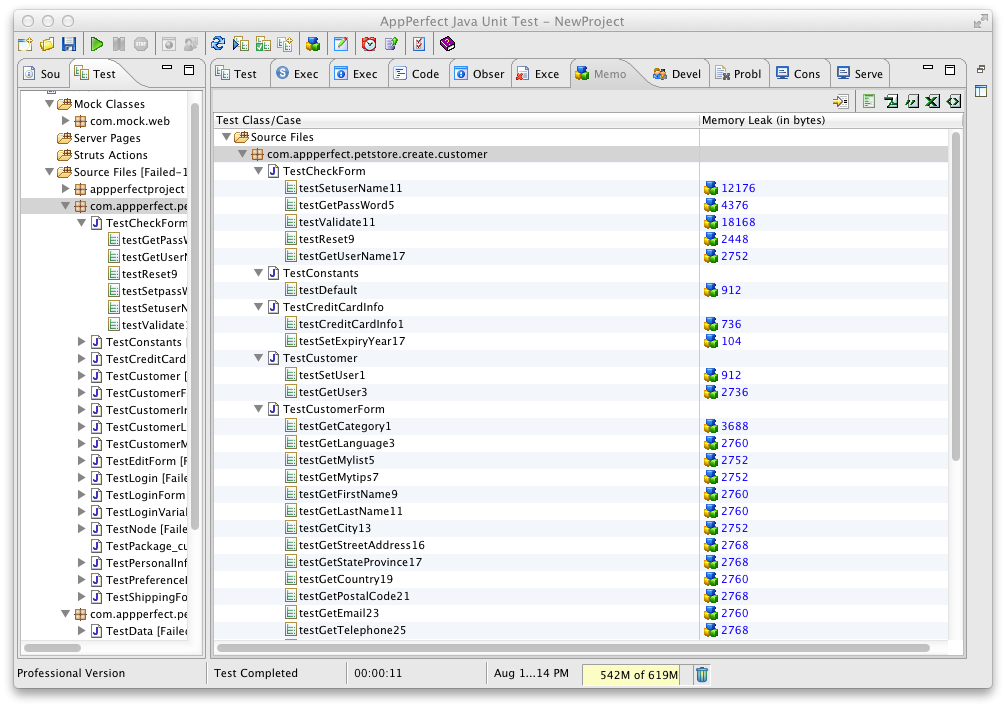This screenshot has width=1006, height=708.
Task: Click the colored cubes icon in main toolbar
Action: [x=313, y=44]
